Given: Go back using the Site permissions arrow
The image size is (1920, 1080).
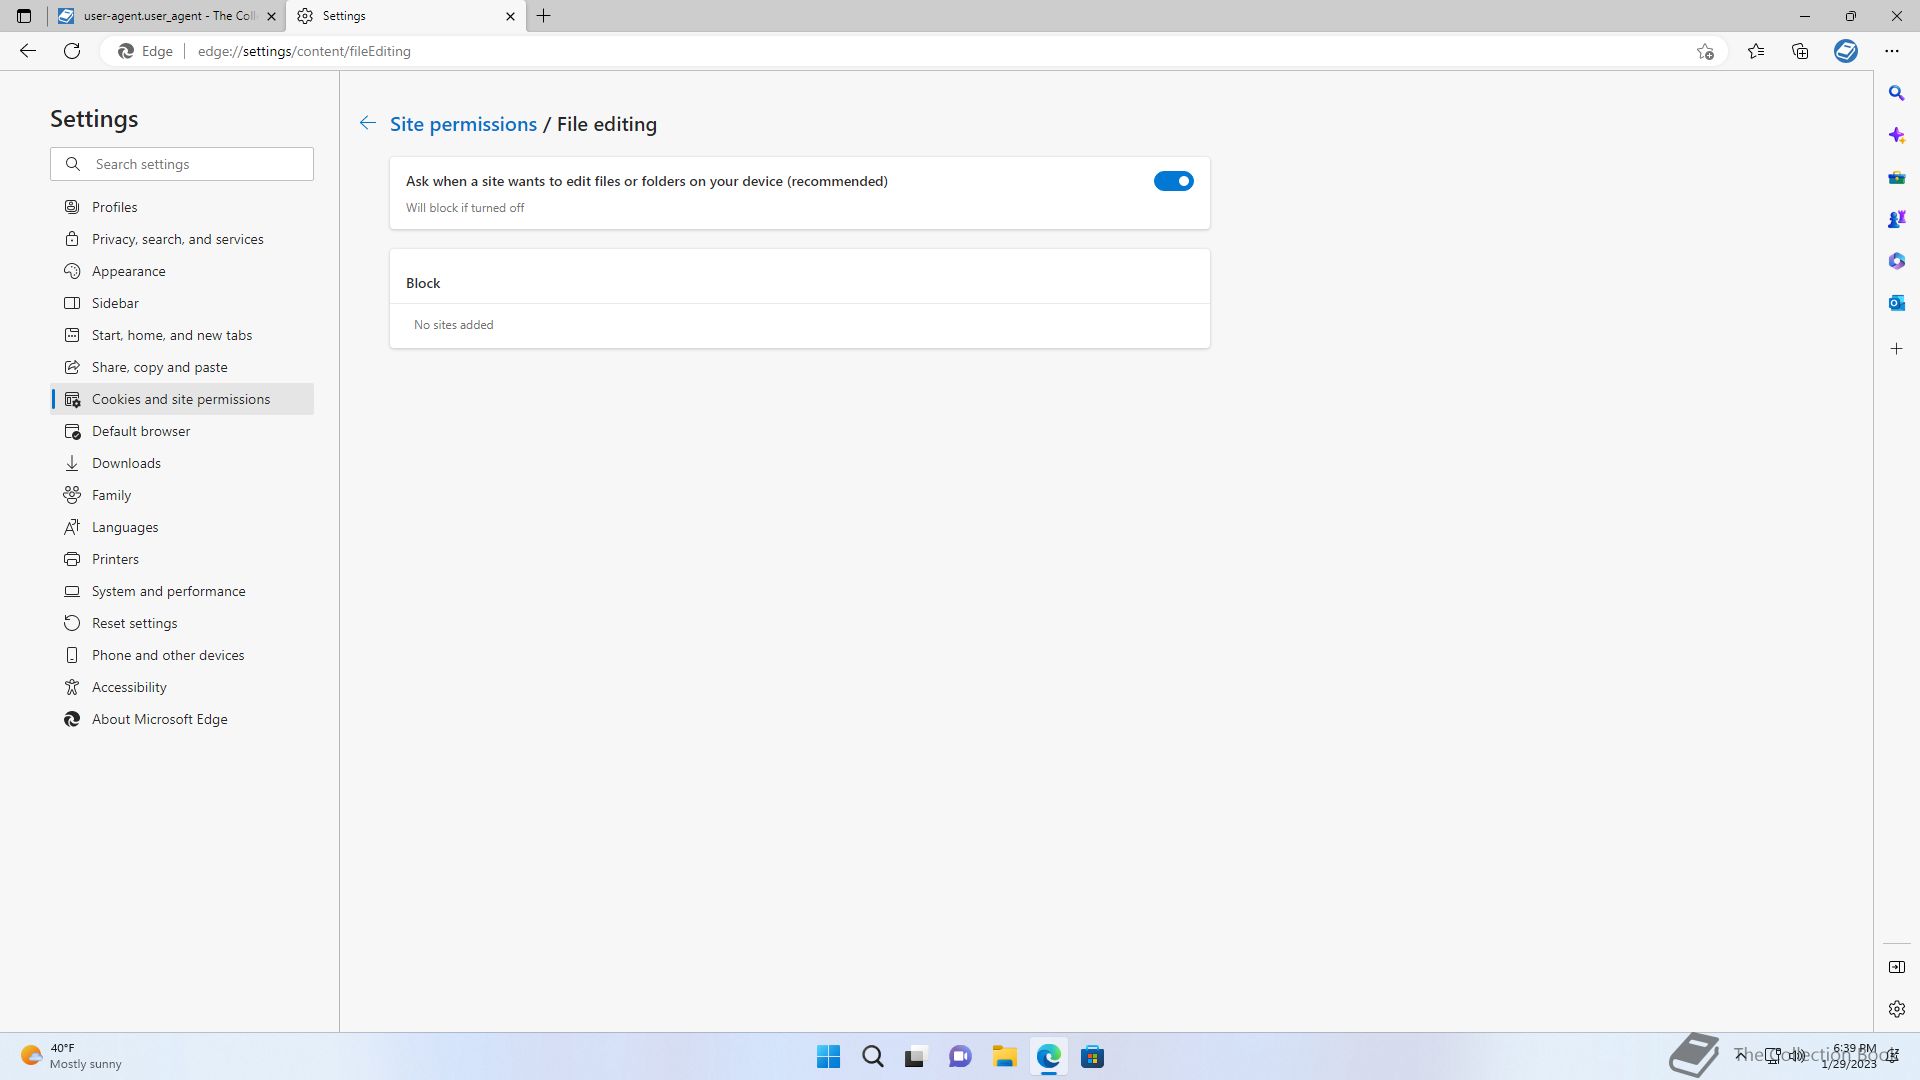Looking at the screenshot, I should 368,123.
